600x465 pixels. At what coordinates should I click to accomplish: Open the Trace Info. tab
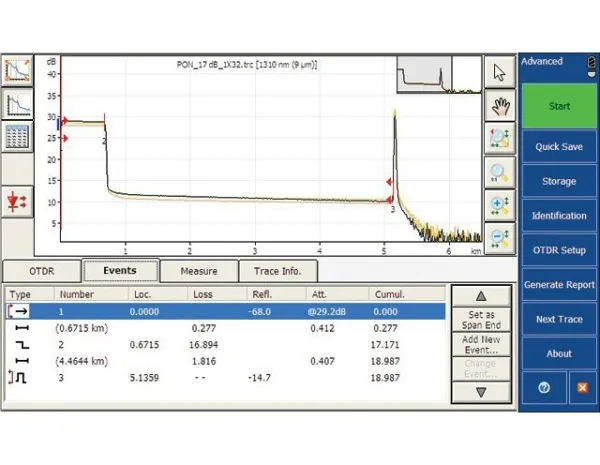click(278, 271)
